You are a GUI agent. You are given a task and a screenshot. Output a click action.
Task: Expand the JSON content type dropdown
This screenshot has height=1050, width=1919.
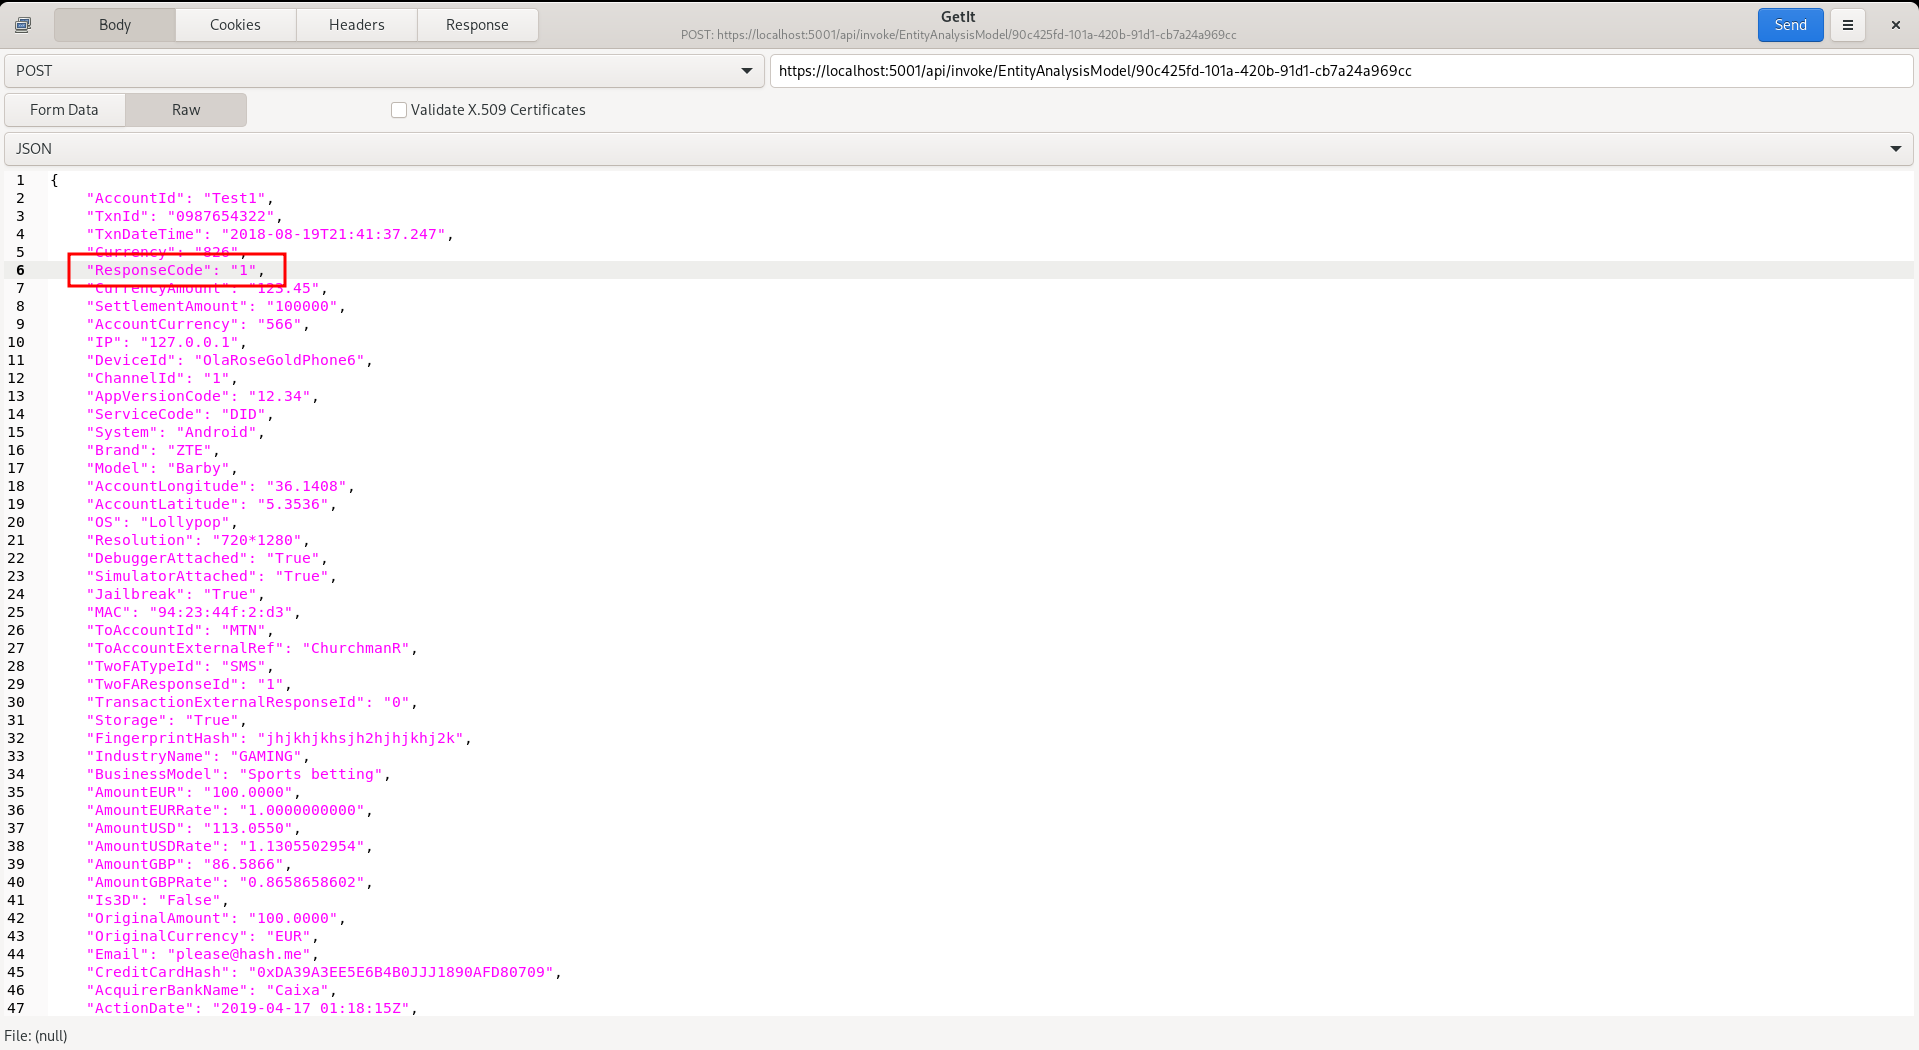point(959,149)
